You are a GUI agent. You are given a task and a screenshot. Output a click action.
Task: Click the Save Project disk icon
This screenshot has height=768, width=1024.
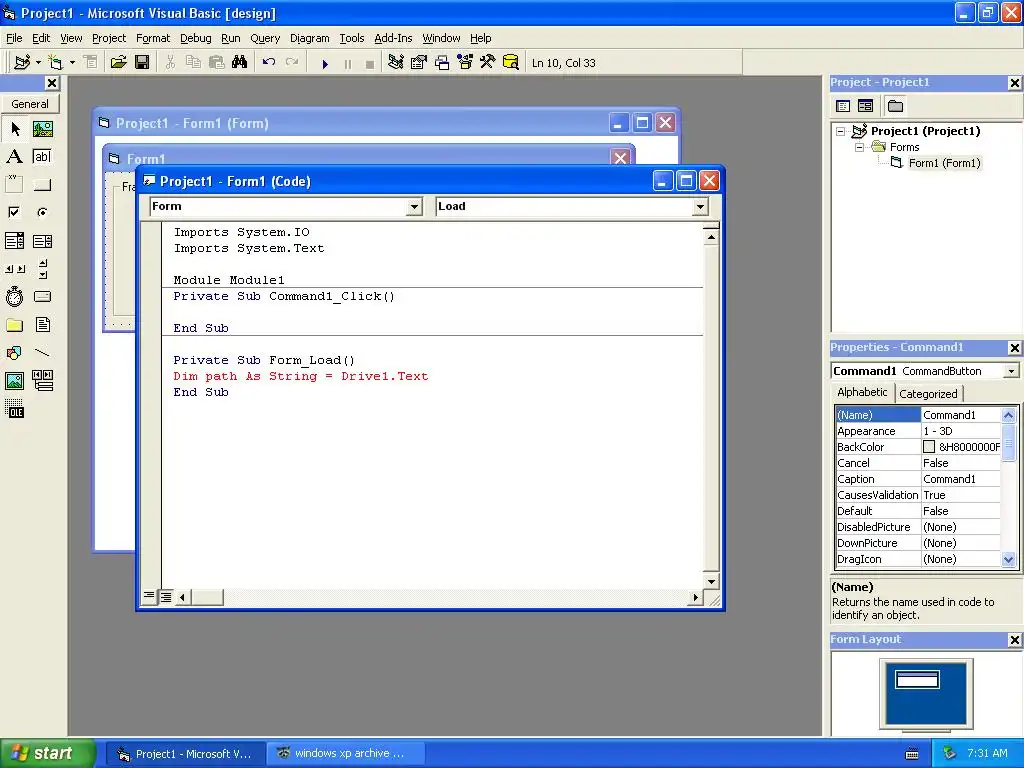point(142,63)
